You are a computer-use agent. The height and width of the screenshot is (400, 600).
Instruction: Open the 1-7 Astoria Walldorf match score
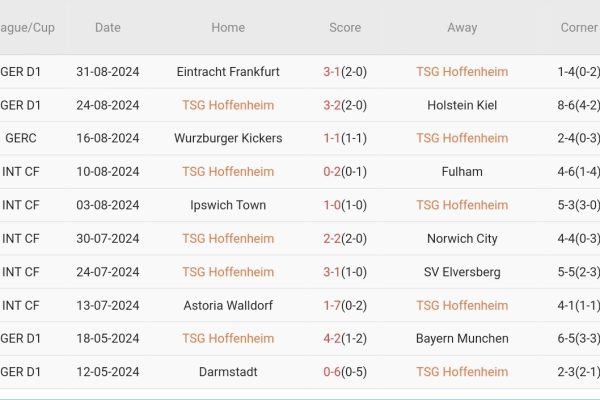tap(333, 305)
